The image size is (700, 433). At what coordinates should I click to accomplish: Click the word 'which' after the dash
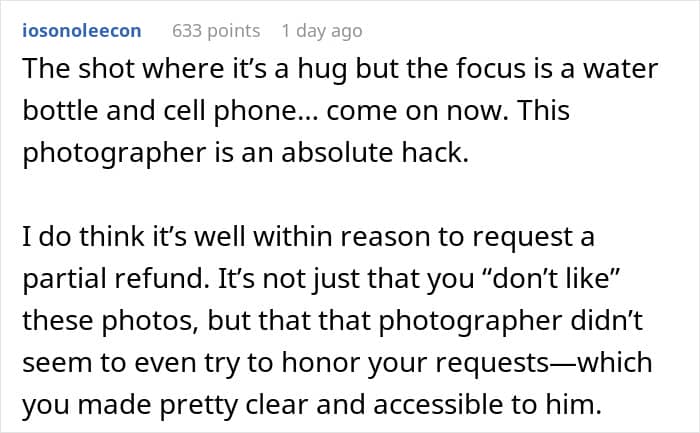pyautogui.click(x=614, y=362)
